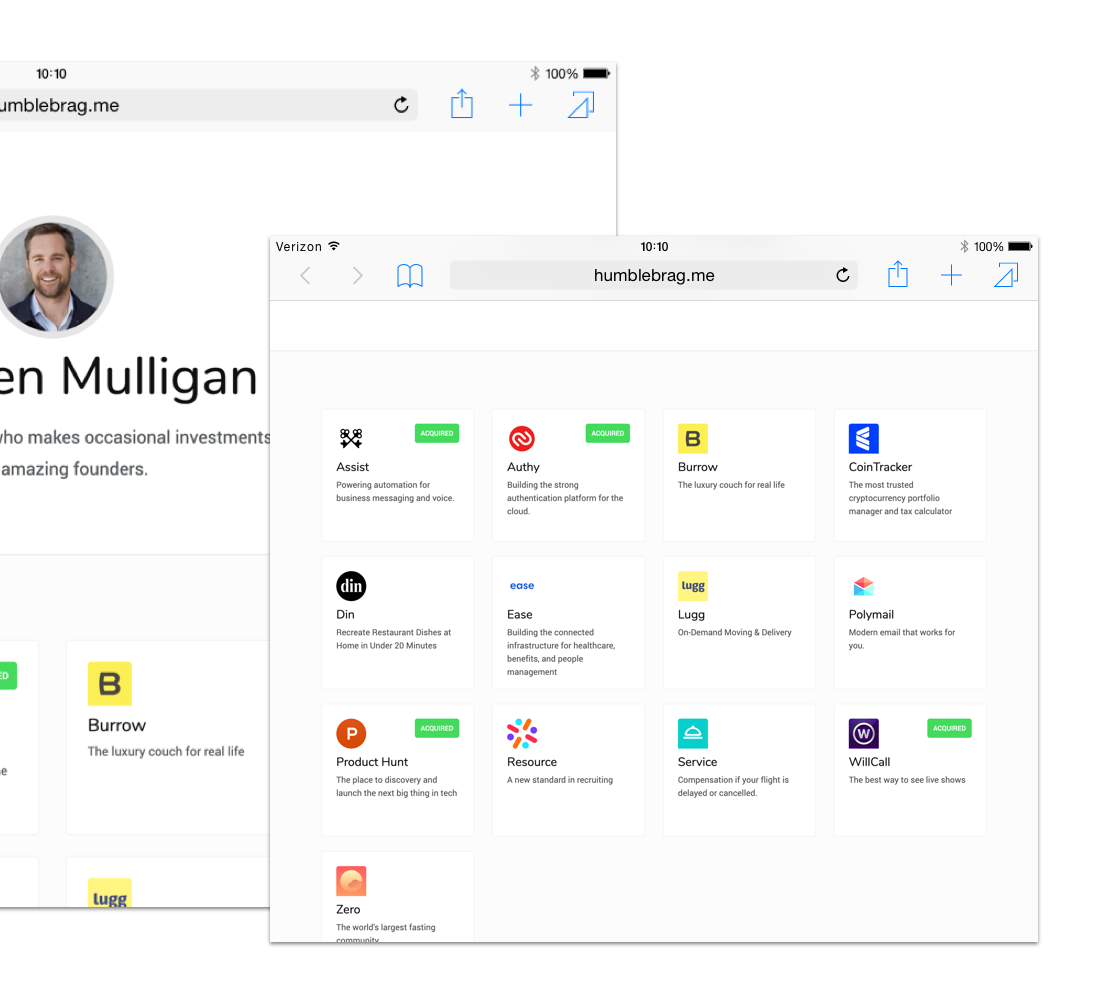Viewport: 1100px width, 1000px height.
Task: Click Verizon carrier label in status bar
Action: tap(299, 246)
